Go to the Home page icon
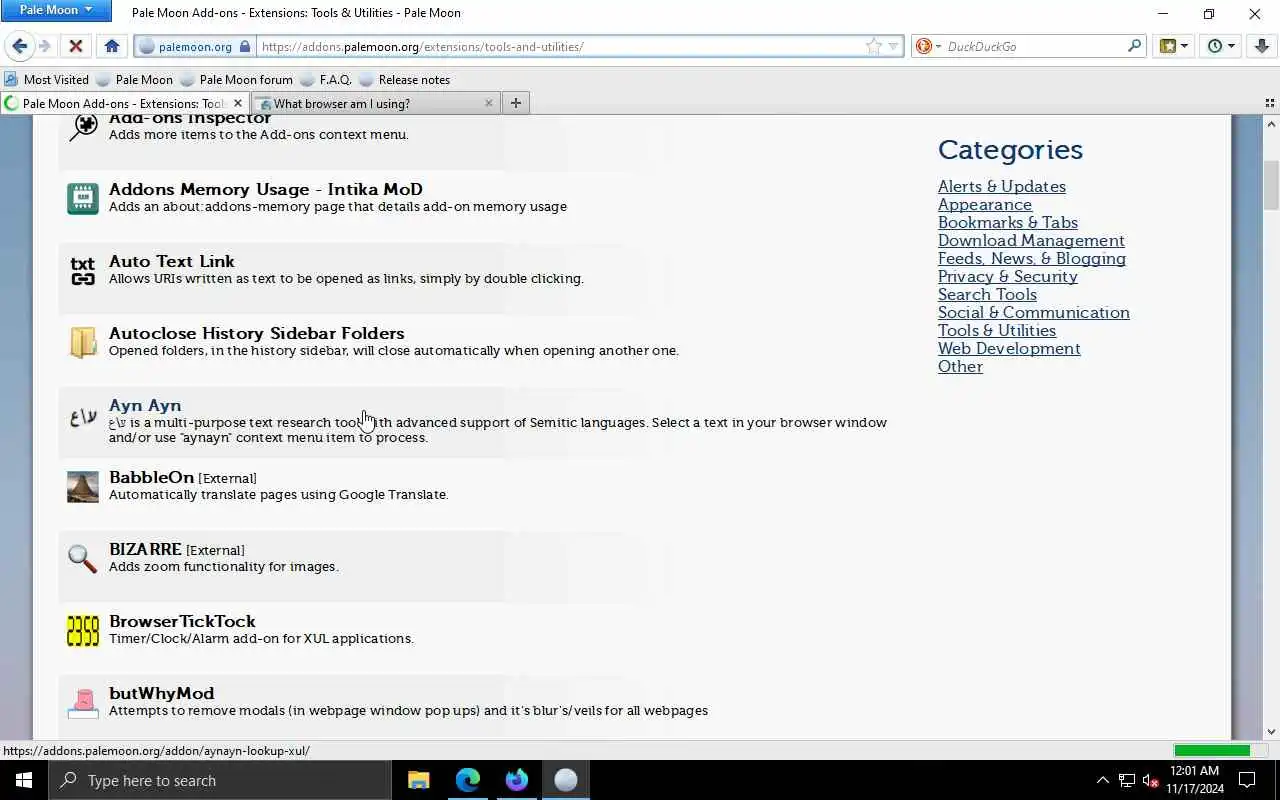1280x800 pixels. 112,46
